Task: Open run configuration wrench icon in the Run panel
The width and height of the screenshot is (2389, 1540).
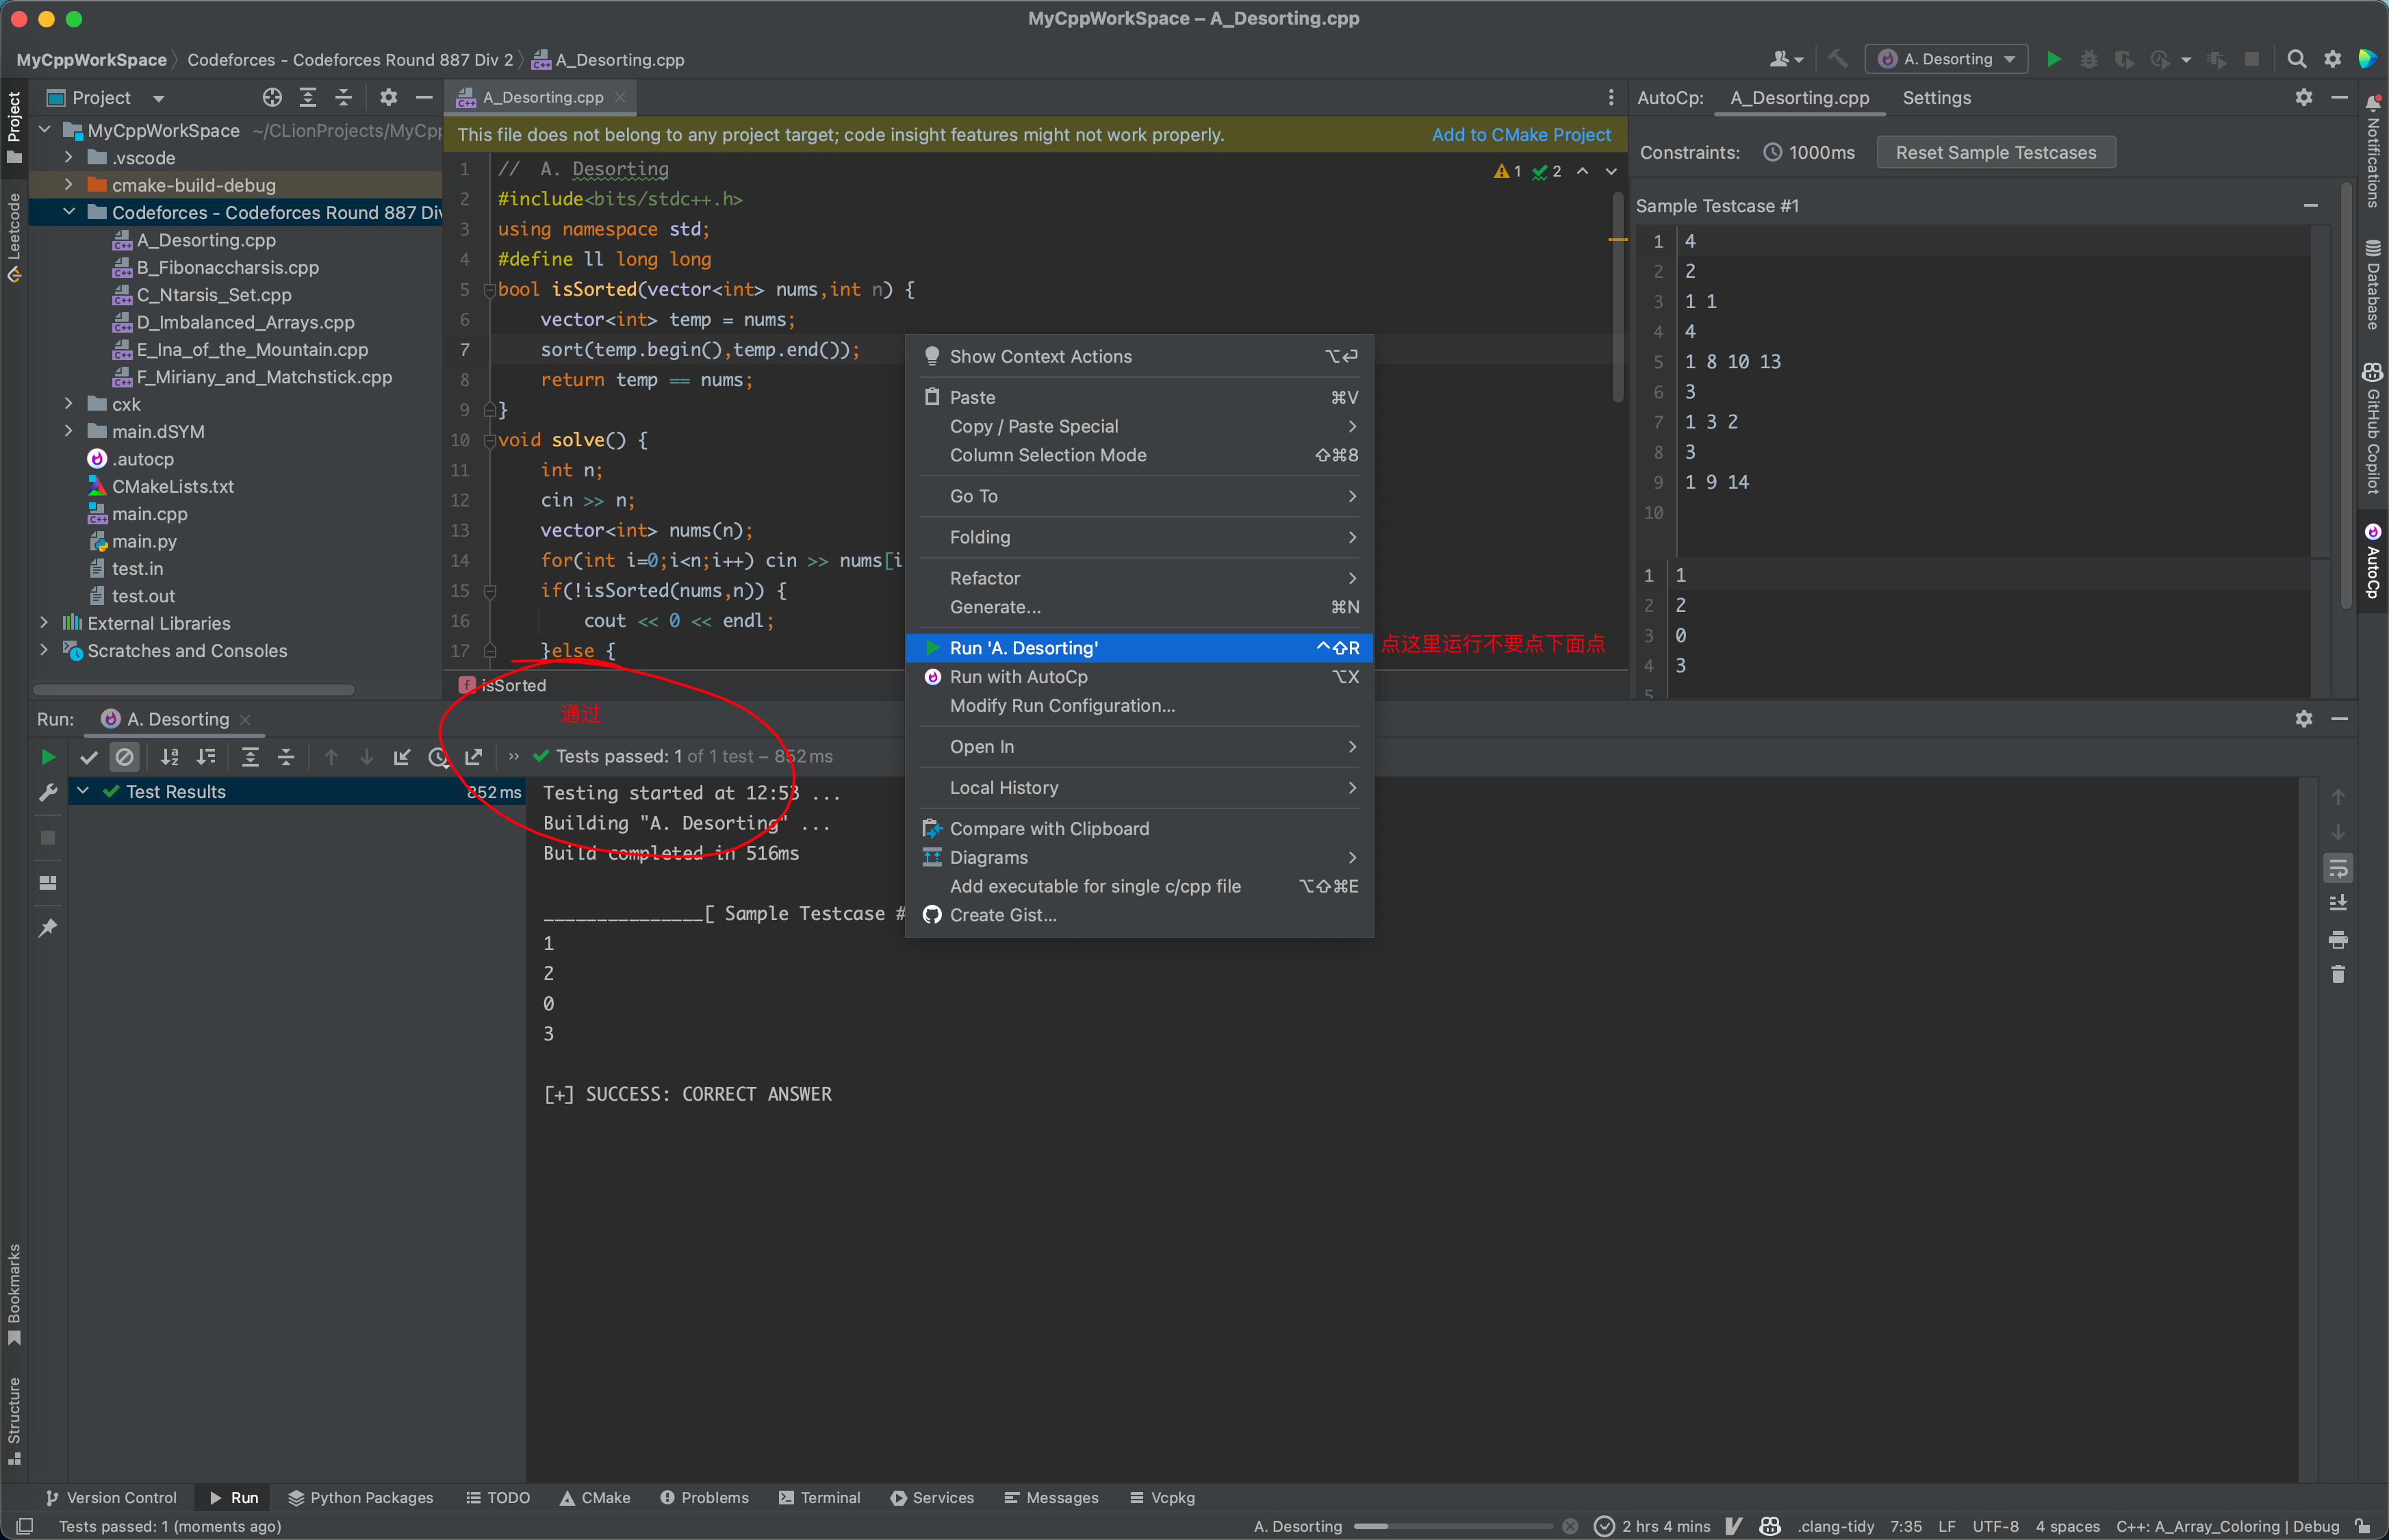Action: coord(47,793)
